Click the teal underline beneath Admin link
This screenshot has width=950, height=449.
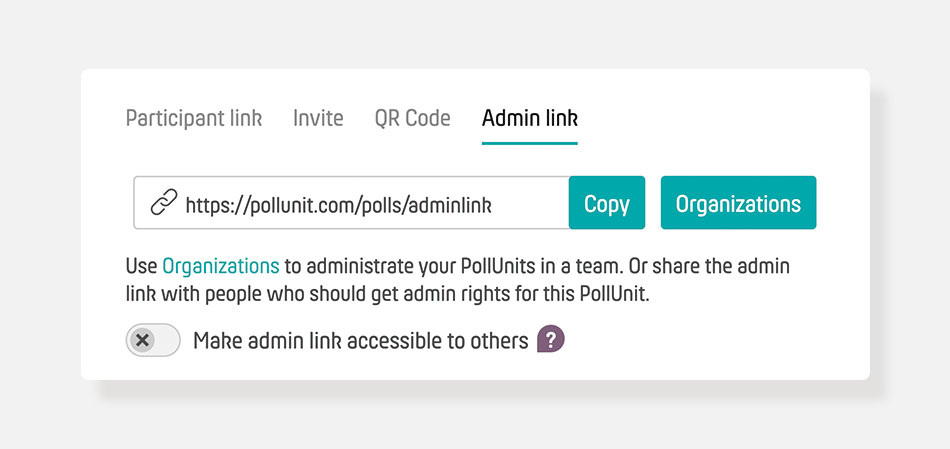click(x=530, y=144)
